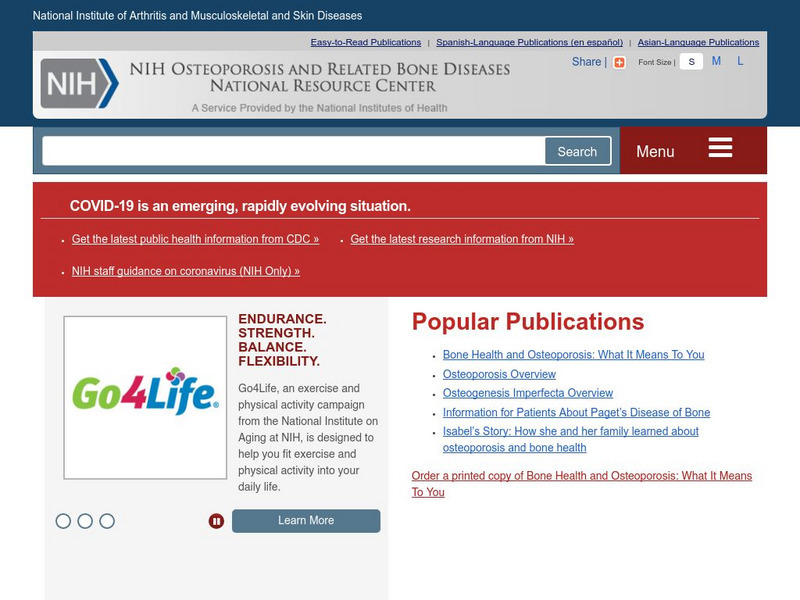
Task: Open NIH latest research information link
Action: (462, 239)
